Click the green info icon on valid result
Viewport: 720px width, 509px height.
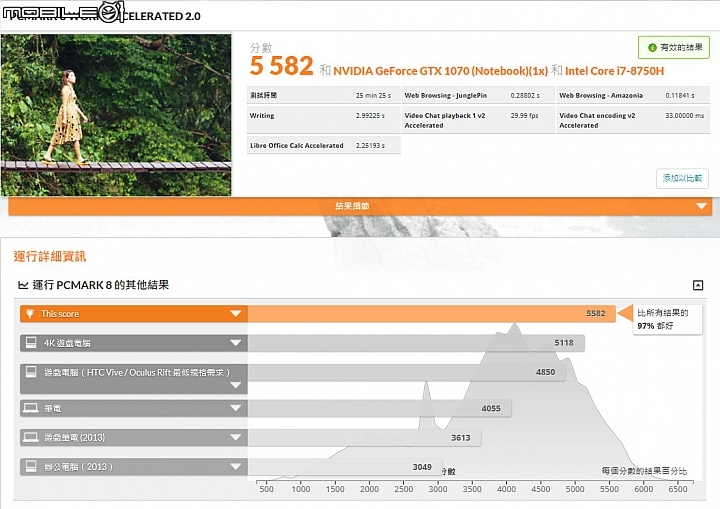pyautogui.click(x=652, y=47)
